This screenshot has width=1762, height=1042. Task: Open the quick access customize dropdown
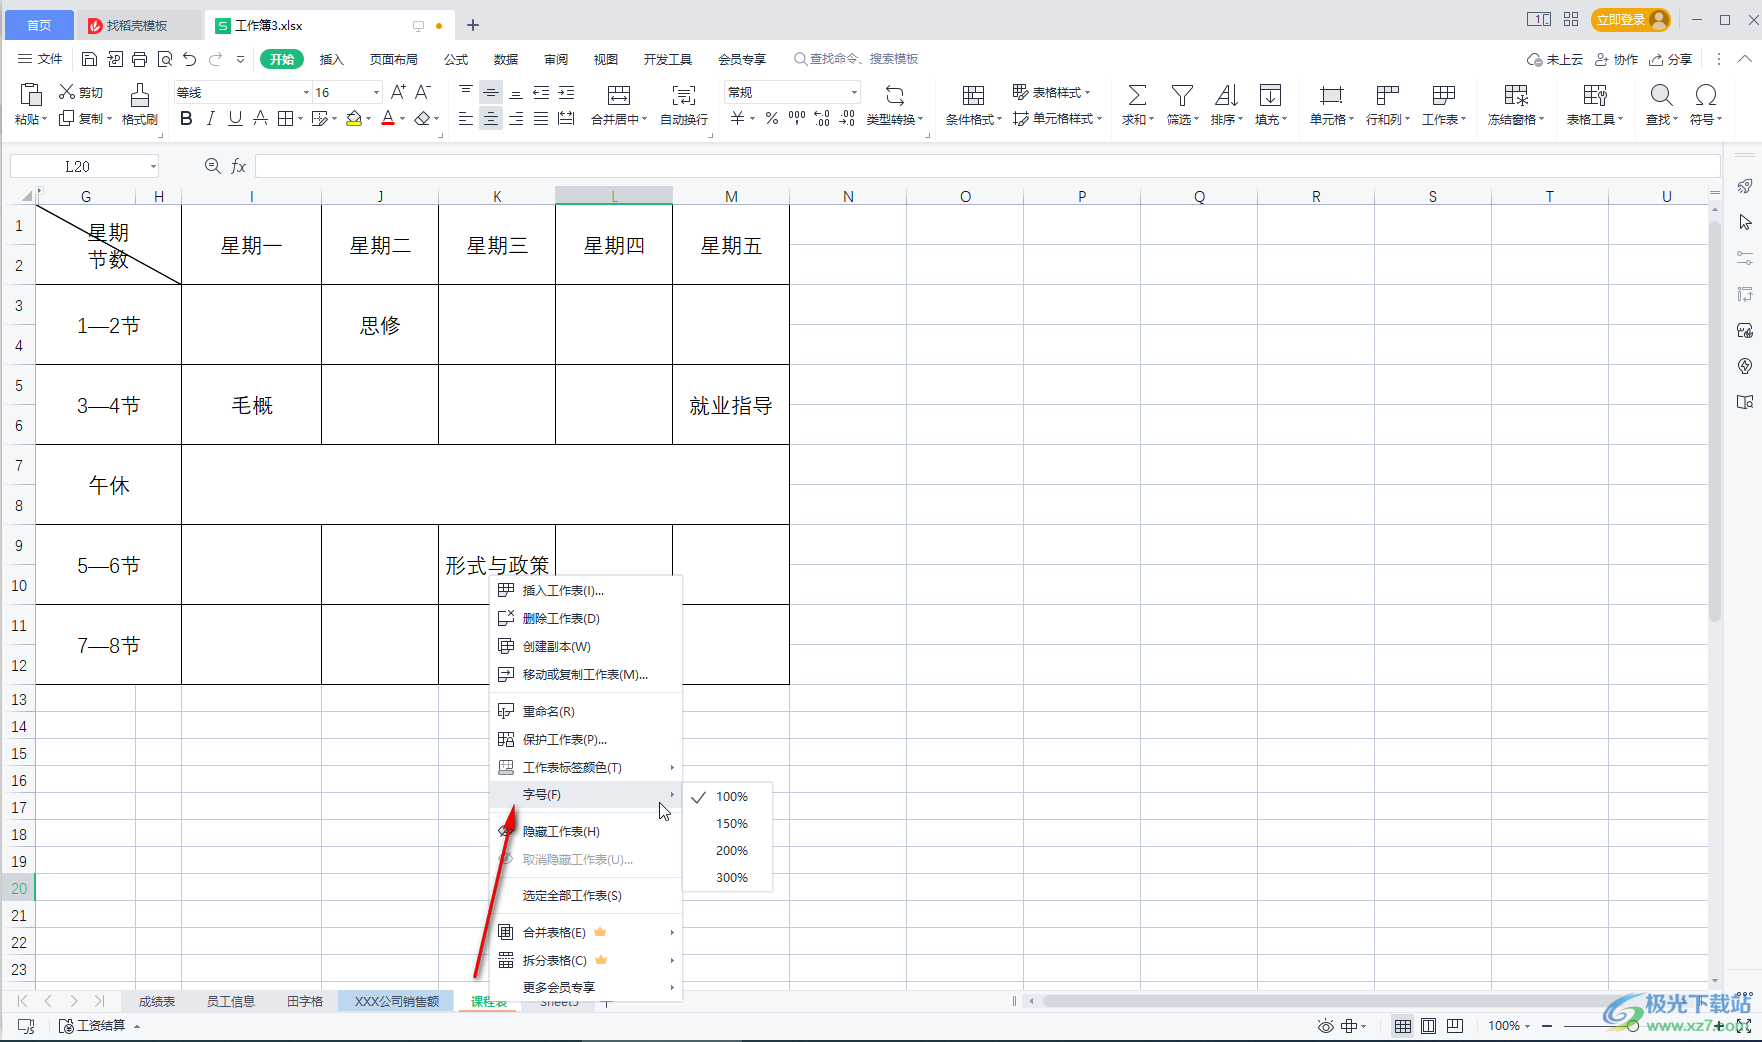coord(240,59)
